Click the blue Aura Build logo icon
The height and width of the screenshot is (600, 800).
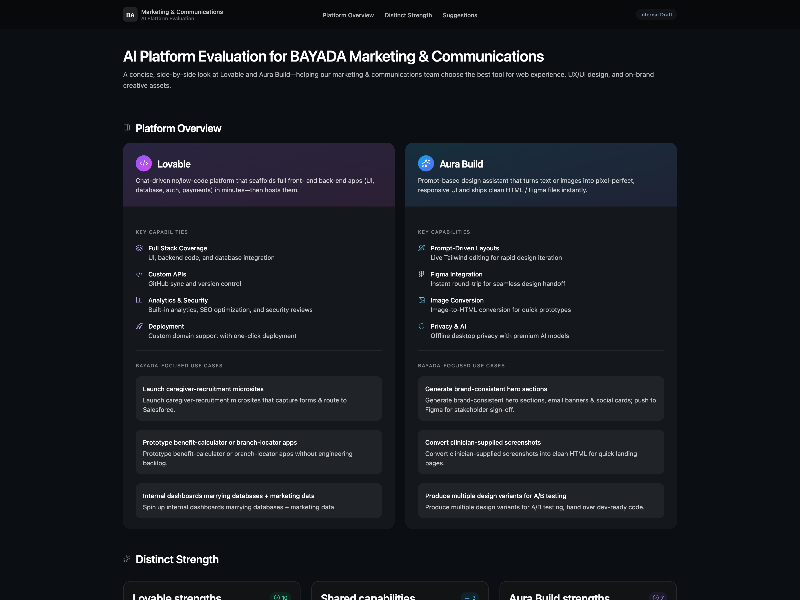(426, 163)
